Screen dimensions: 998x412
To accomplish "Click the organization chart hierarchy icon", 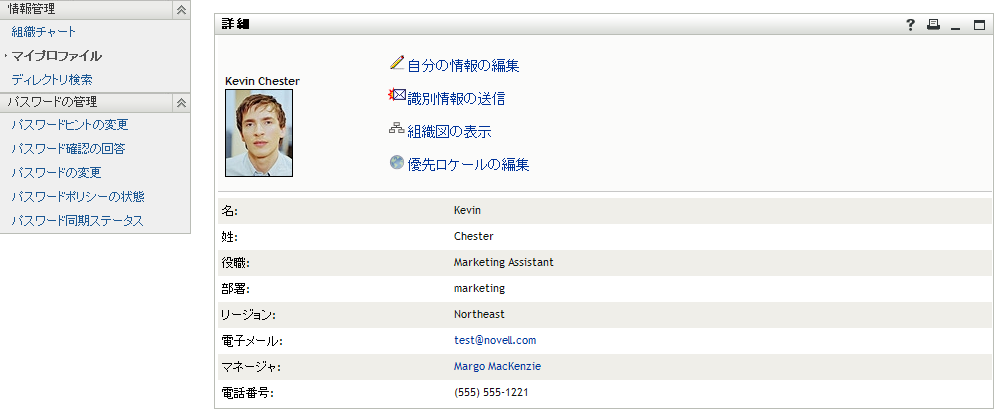I will 397,130.
